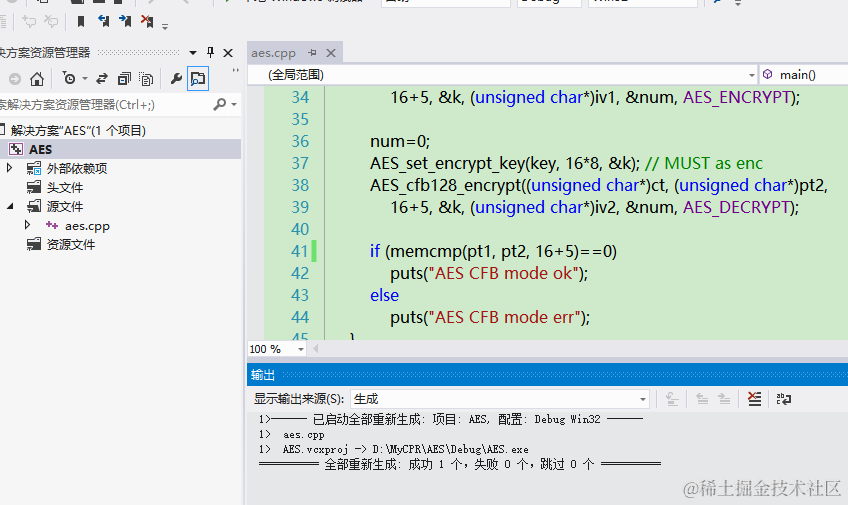Uncomment the selected lines
848x505 pixels.
click(51, 21)
